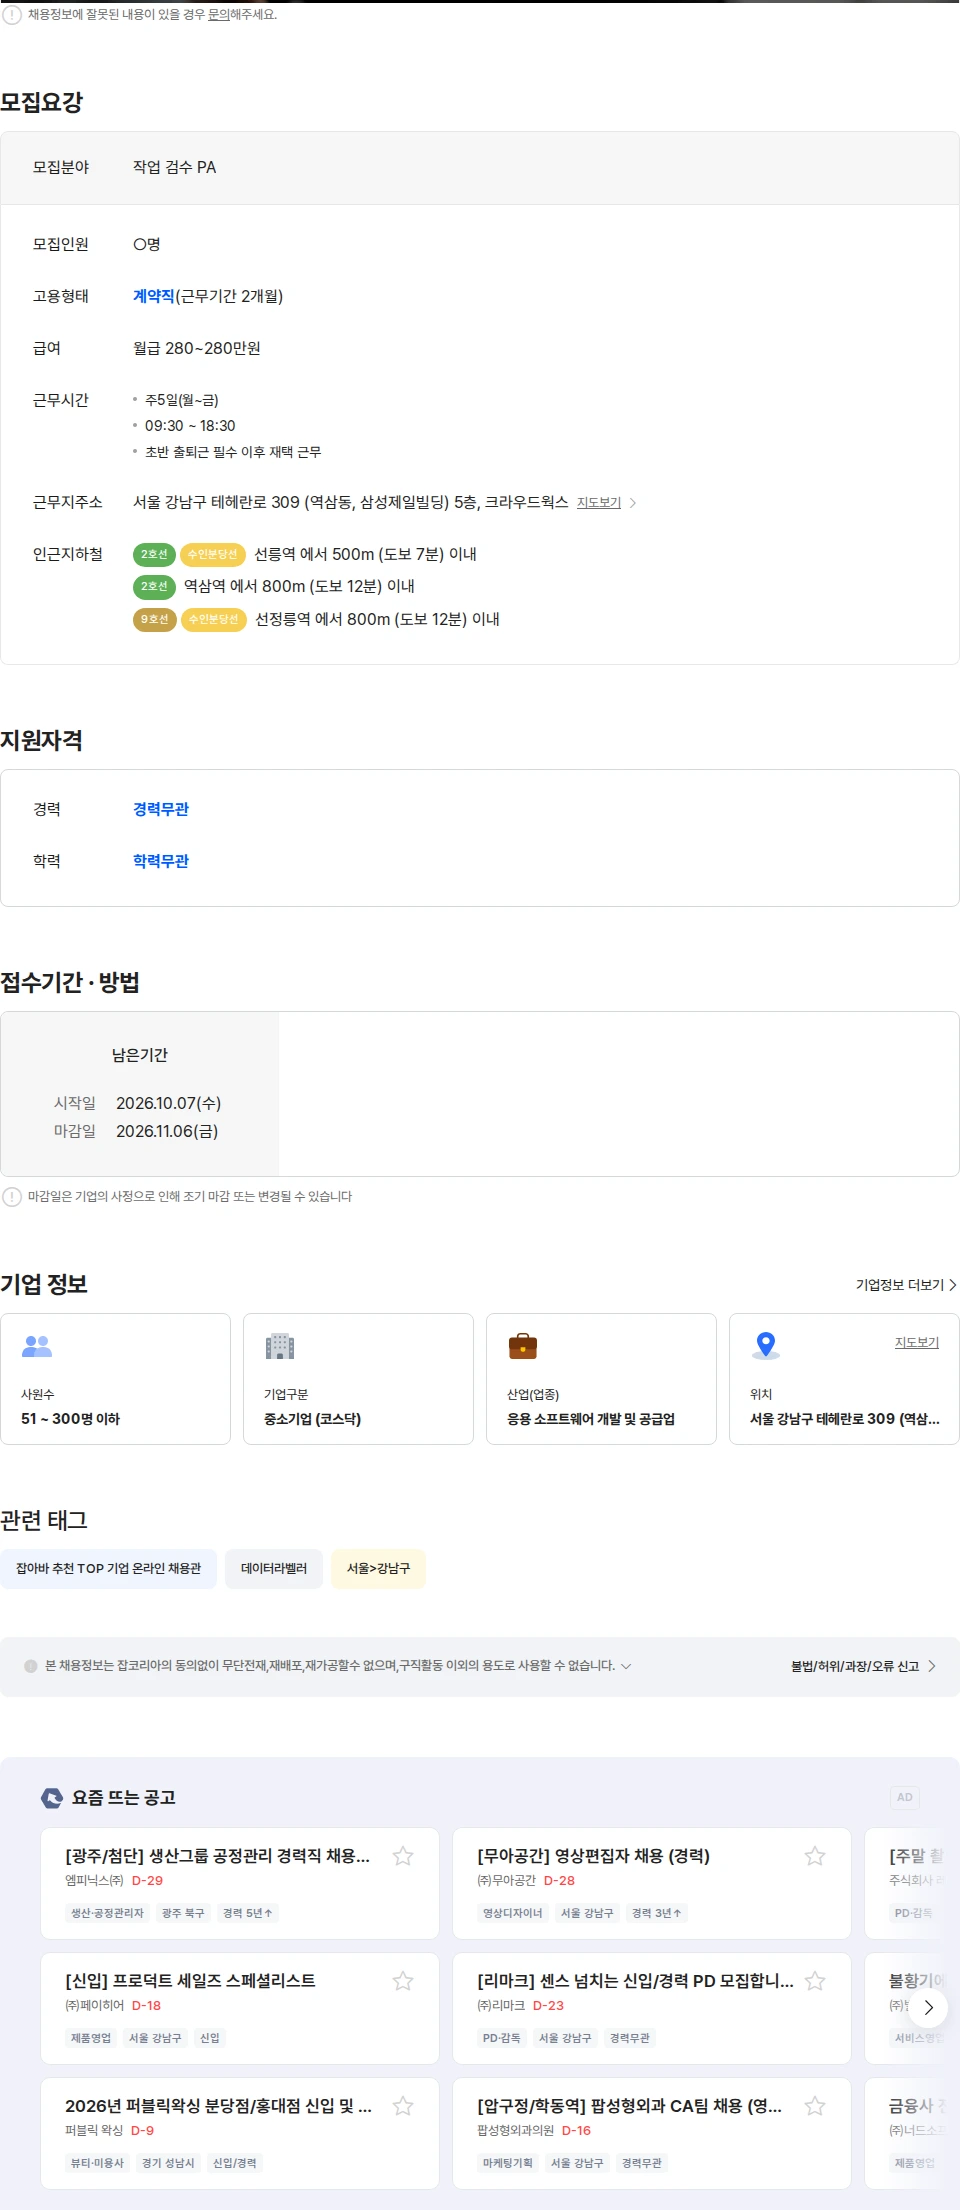Select the 데이터라벨러 tag
Viewport: 960px width, 2210px height.
274,1569
